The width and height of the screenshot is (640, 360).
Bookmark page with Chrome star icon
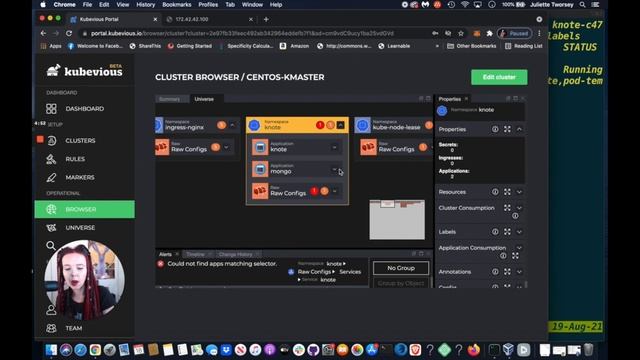(x=461, y=33)
